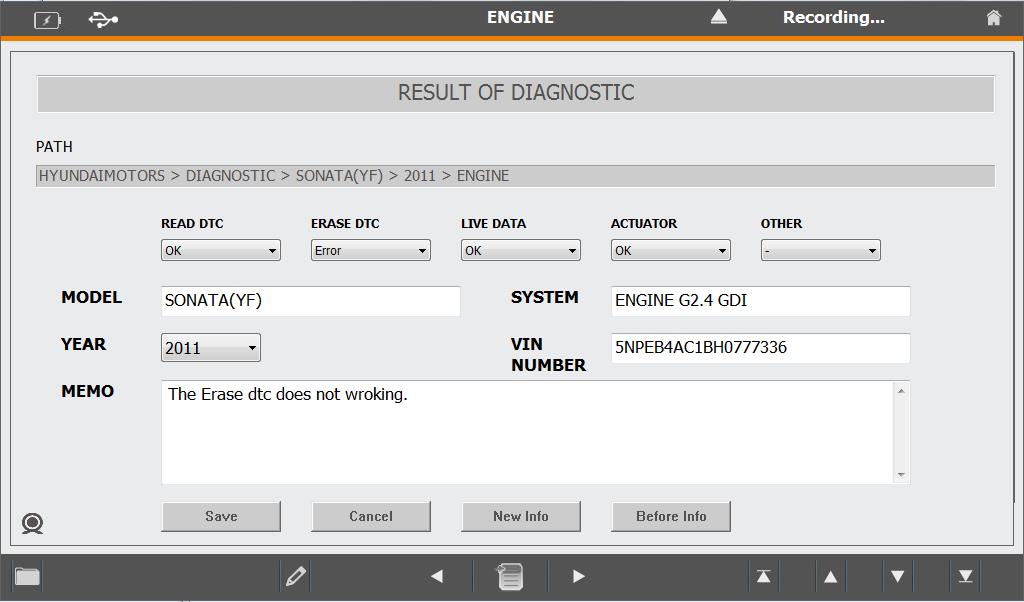This screenshot has width=1024, height=602.
Task: Jump to bottom with the scroll-to-bottom icon
Action: 965,576
